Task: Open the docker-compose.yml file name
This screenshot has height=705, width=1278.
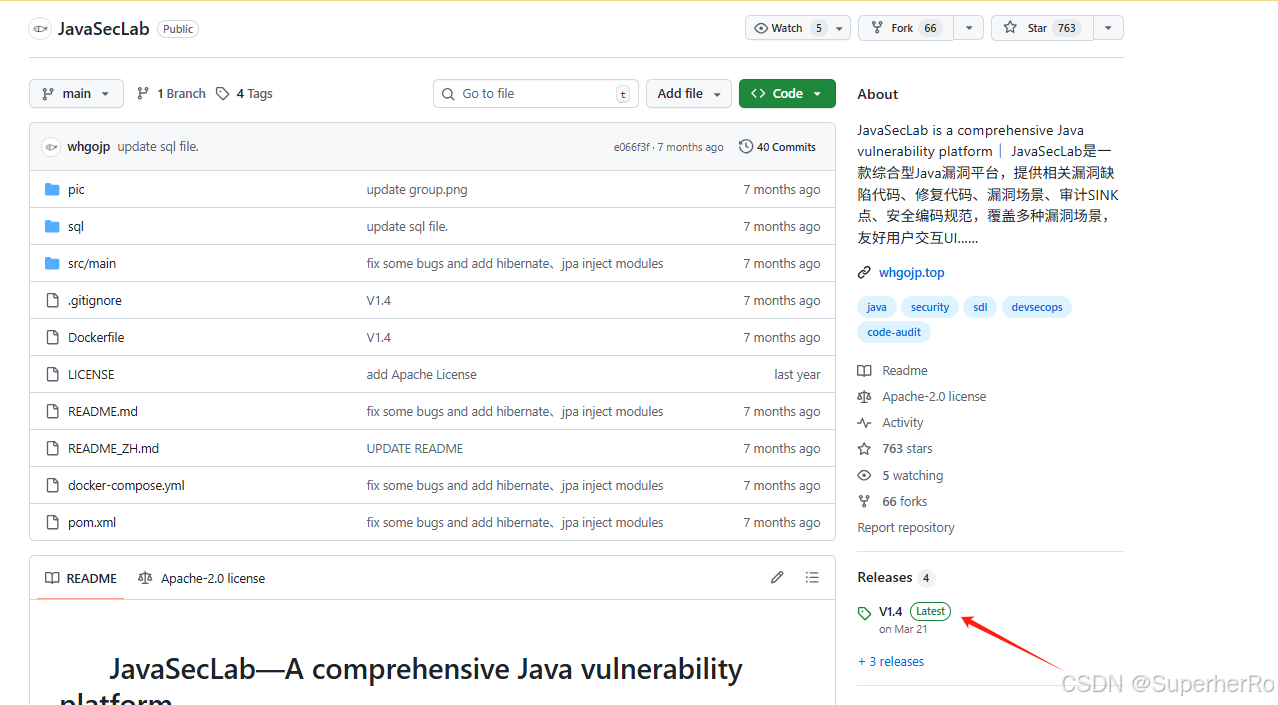Action: click(126, 485)
